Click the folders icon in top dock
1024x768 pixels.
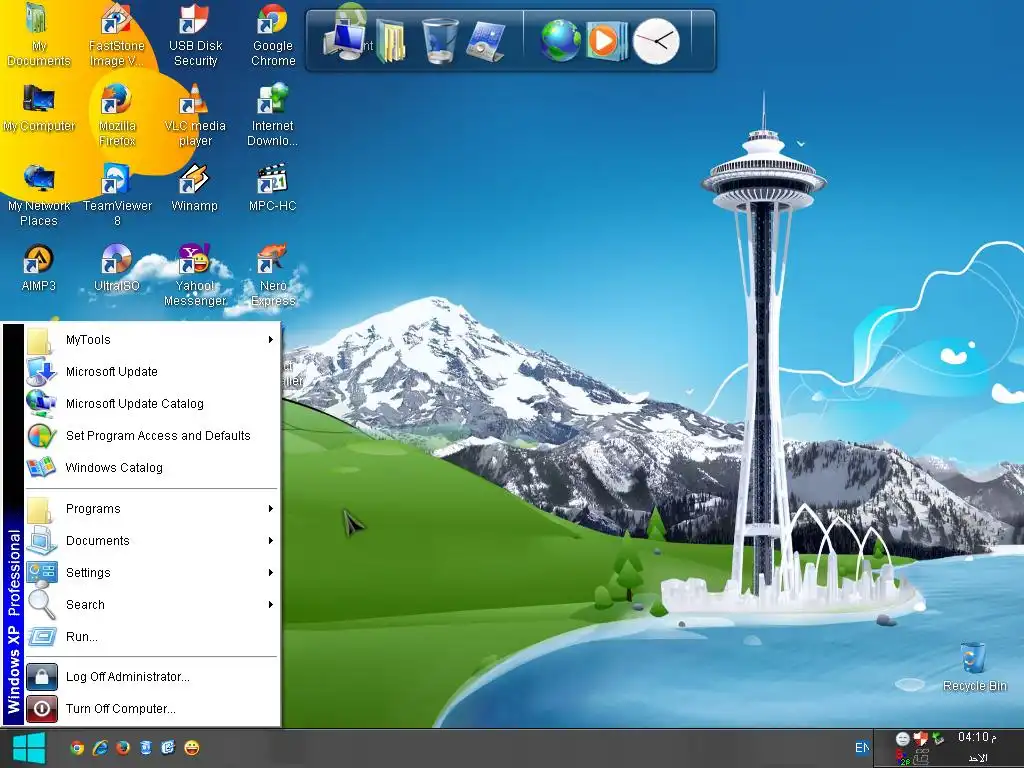(x=391, y=42)
